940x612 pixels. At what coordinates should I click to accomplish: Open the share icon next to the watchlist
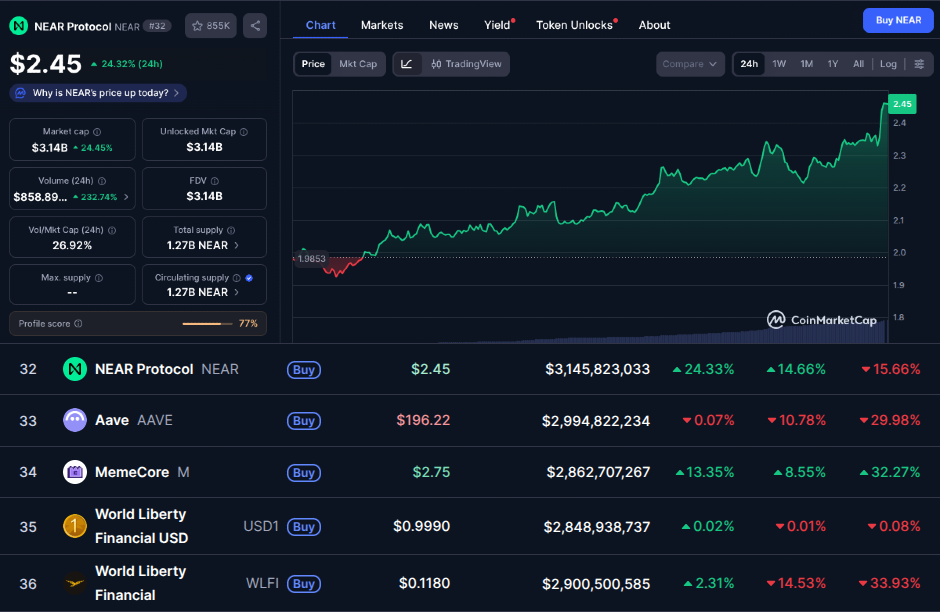click(254, 25)
